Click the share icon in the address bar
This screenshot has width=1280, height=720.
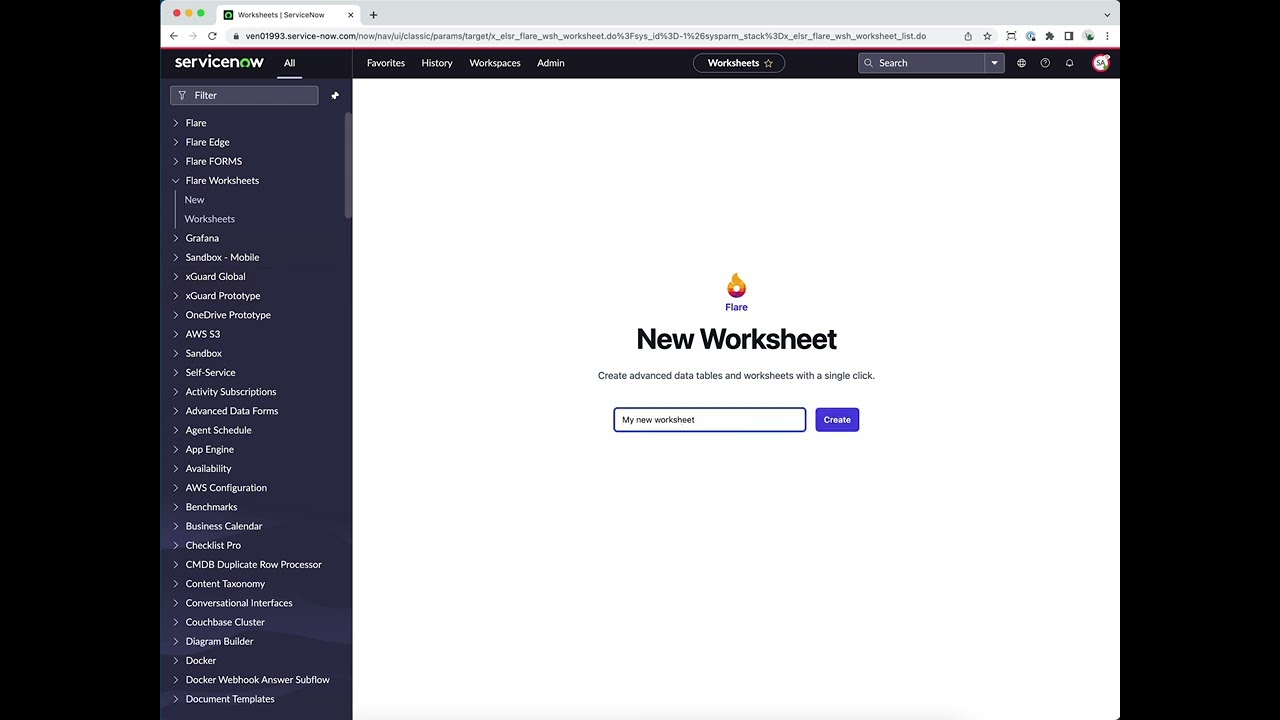pos(968,36)
